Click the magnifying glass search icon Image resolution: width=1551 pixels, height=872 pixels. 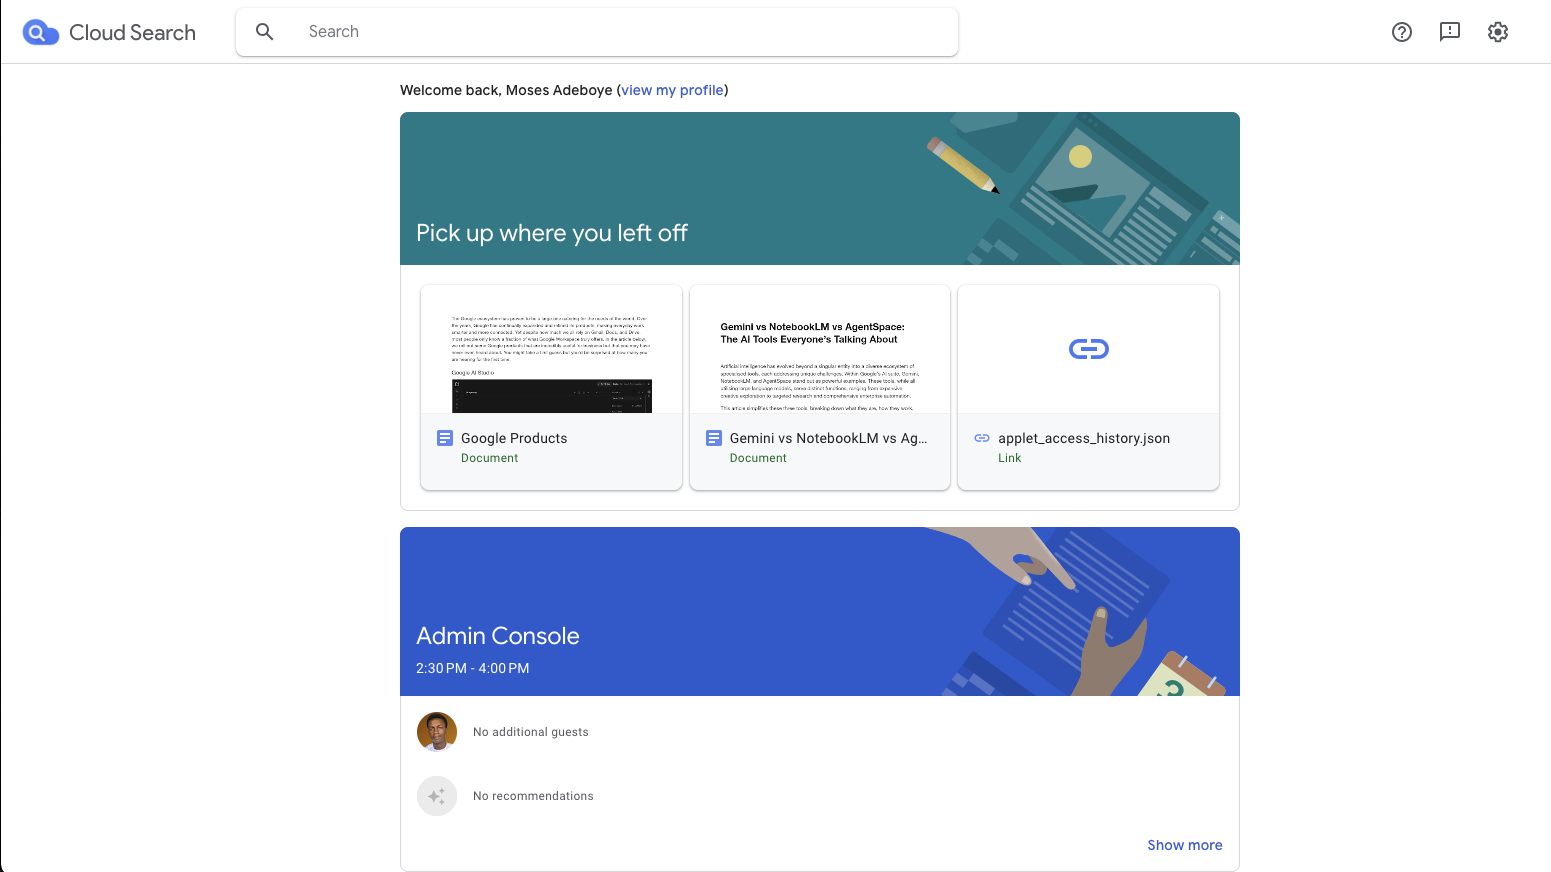(265, 32)
